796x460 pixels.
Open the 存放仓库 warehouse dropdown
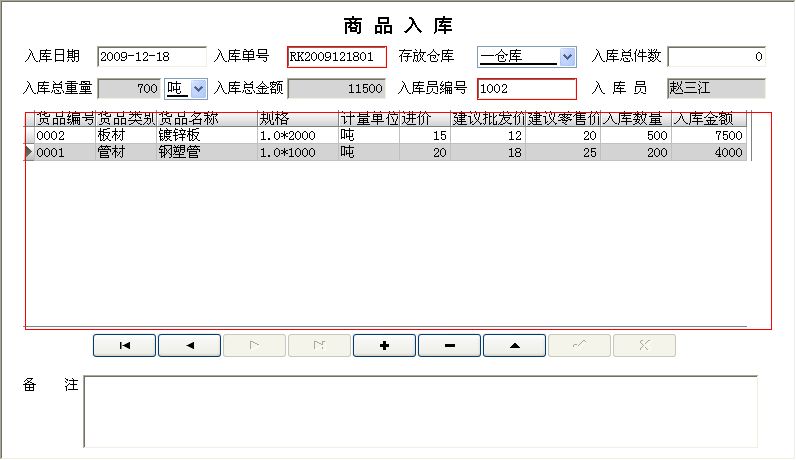click(567, 57)
